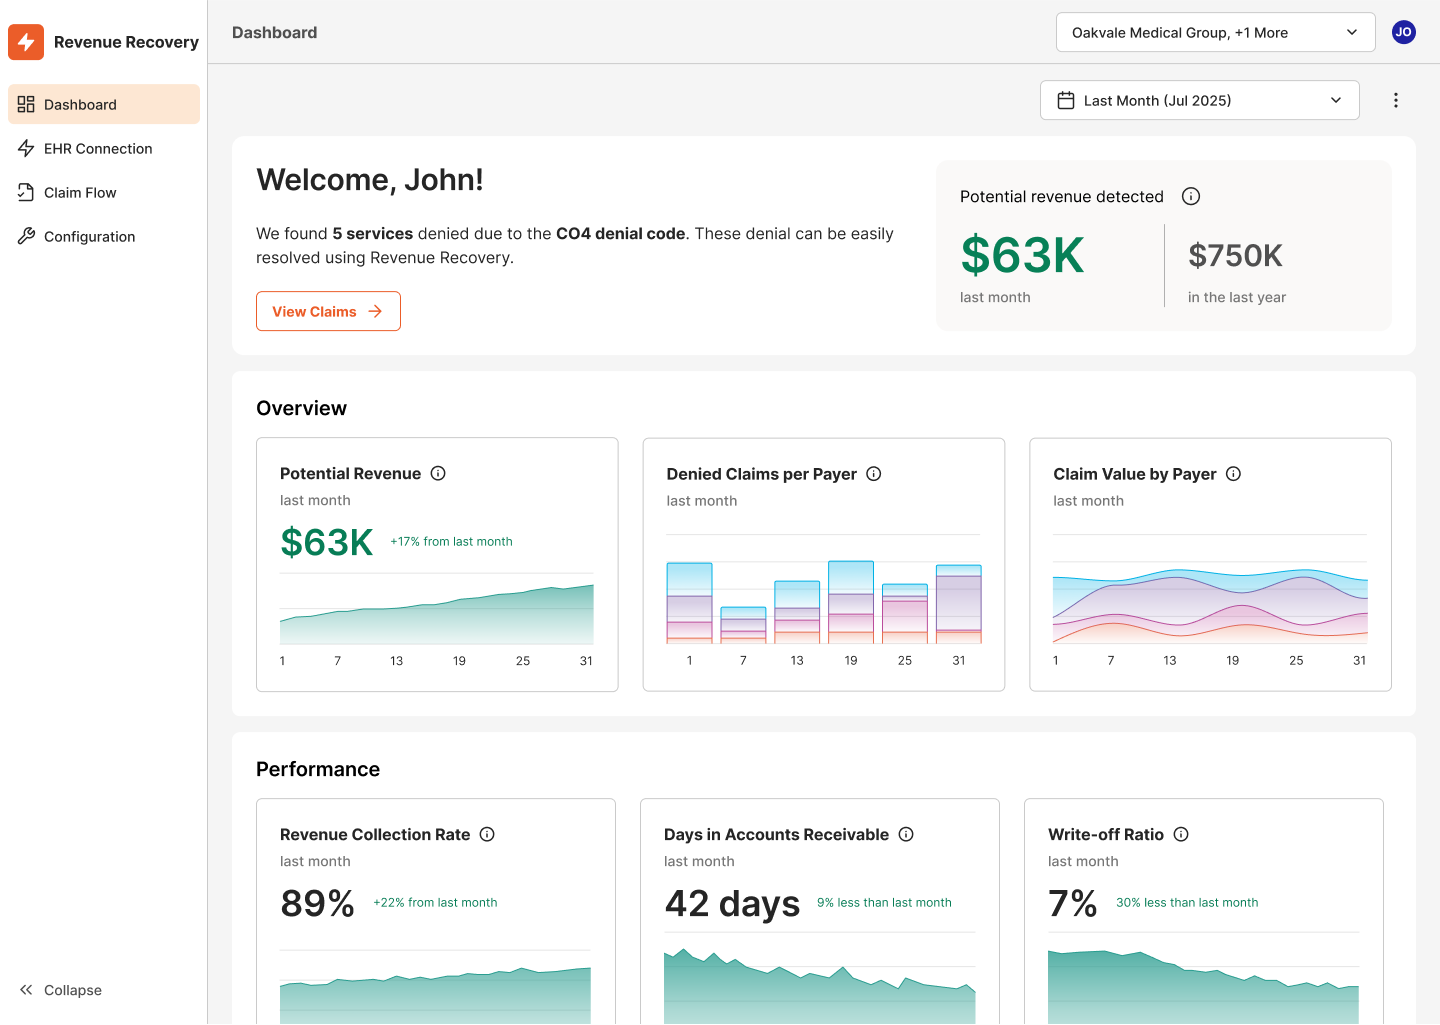The image size is (1440, 1025).
Task: Click the Claim Flow document icon
Action: [27, 192]
